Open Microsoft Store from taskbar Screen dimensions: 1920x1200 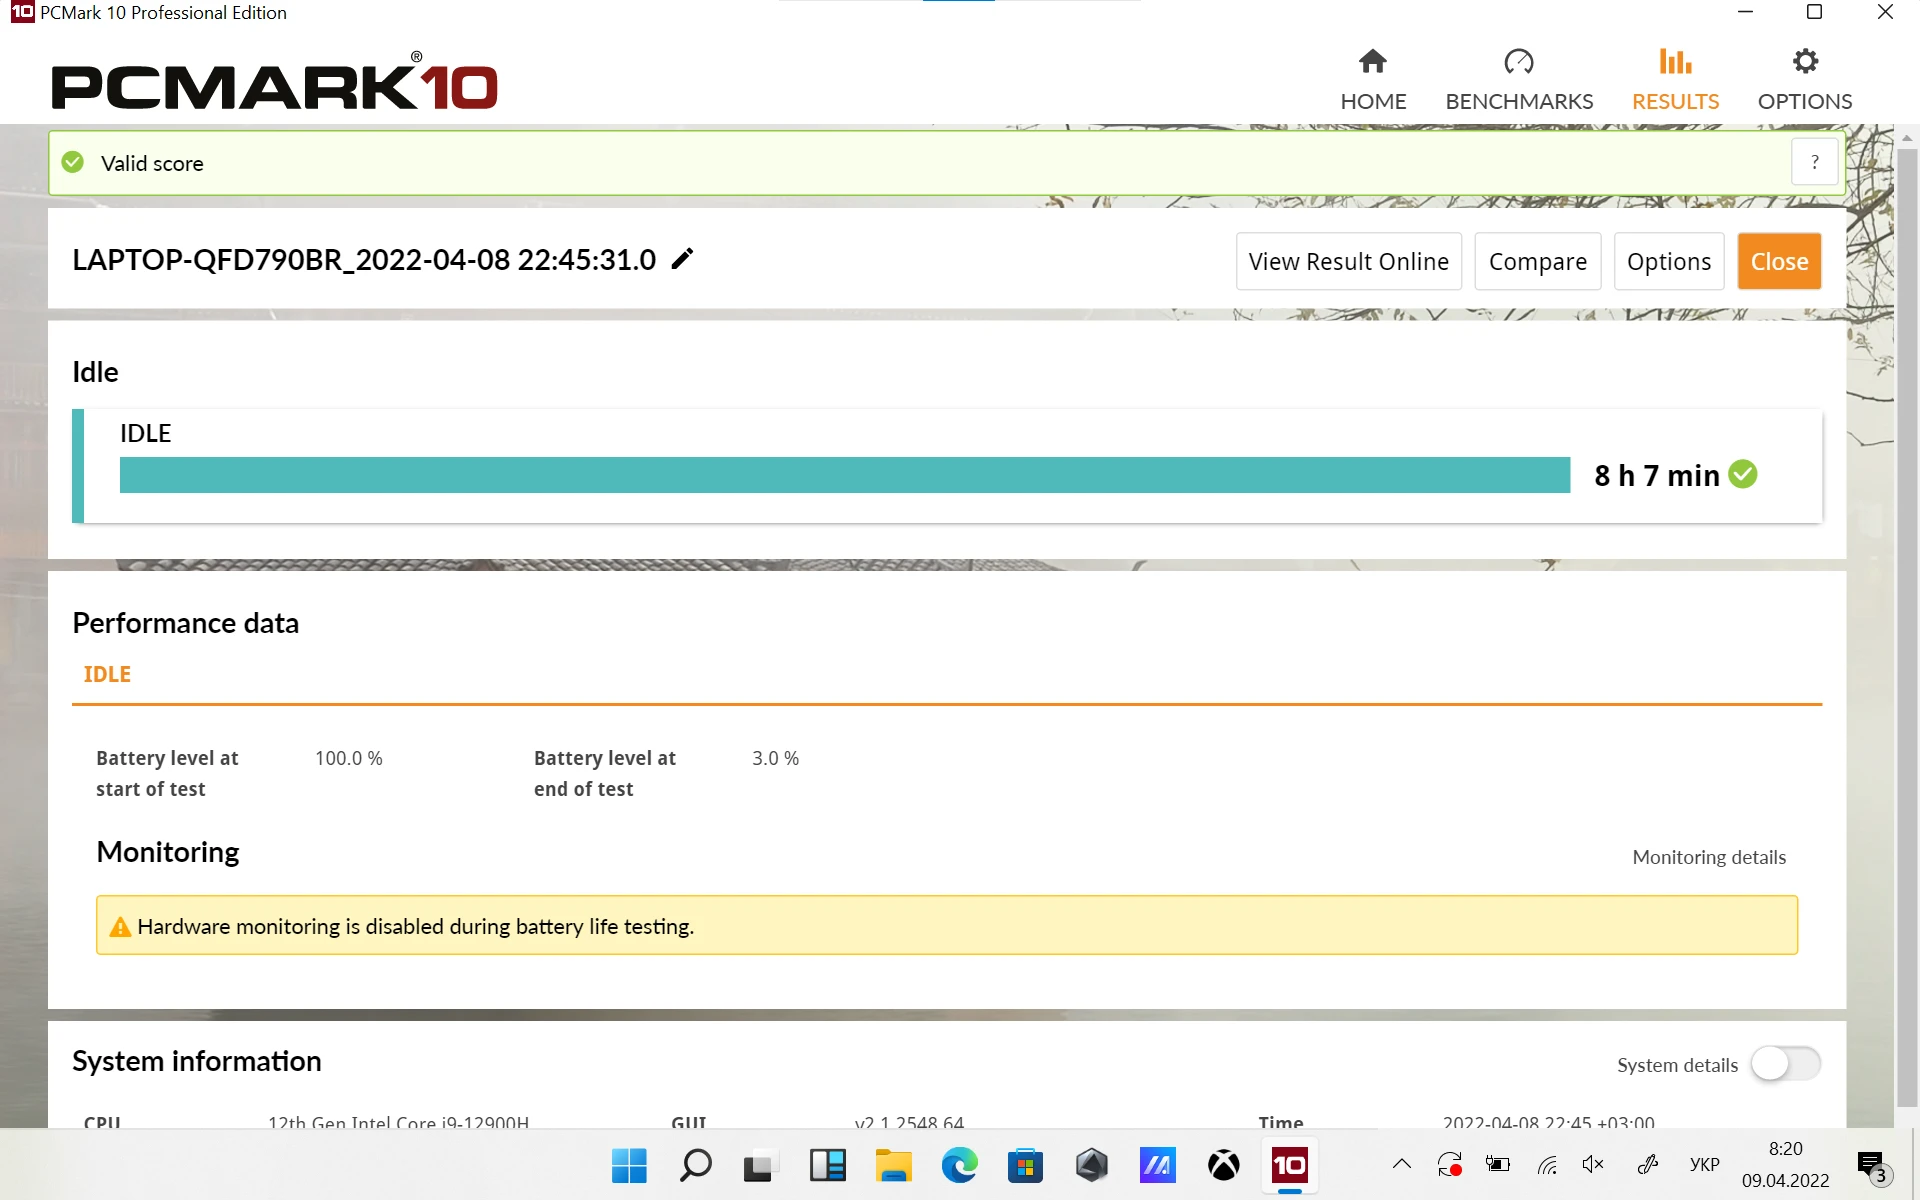point(1025,1165)
